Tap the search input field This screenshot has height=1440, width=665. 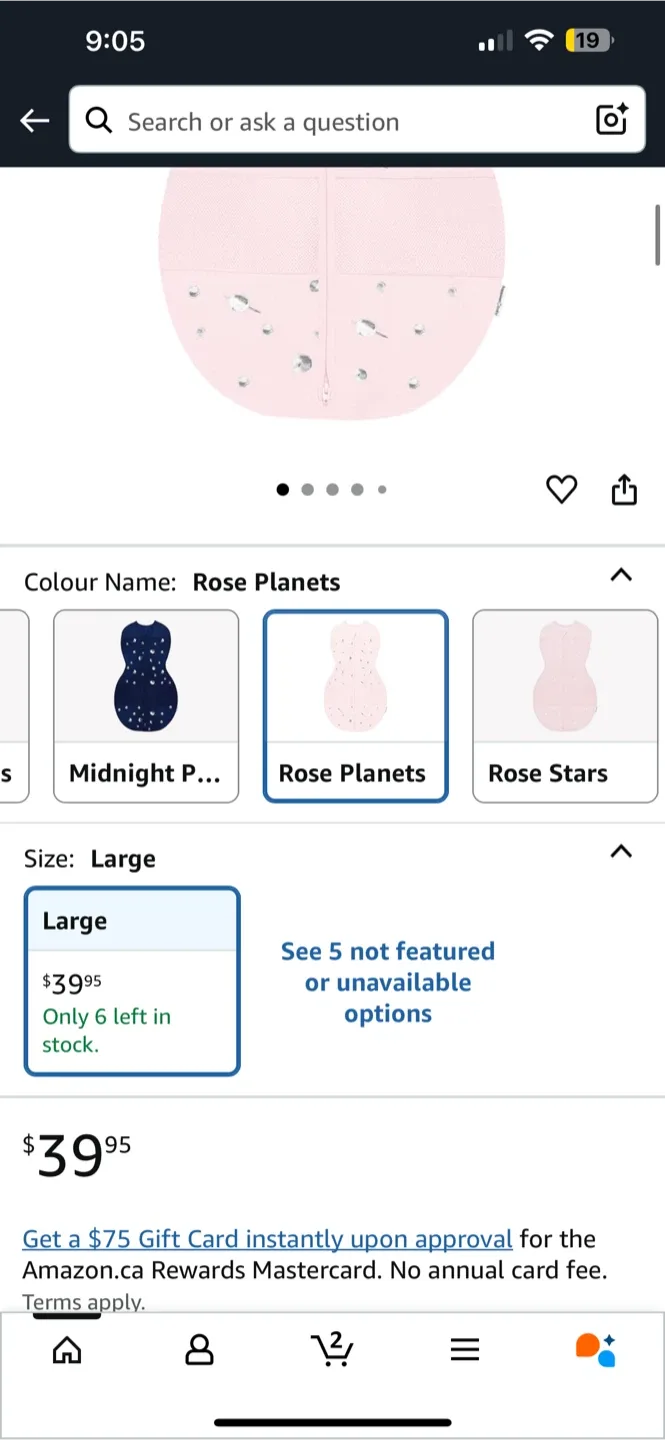coord(340,122)
